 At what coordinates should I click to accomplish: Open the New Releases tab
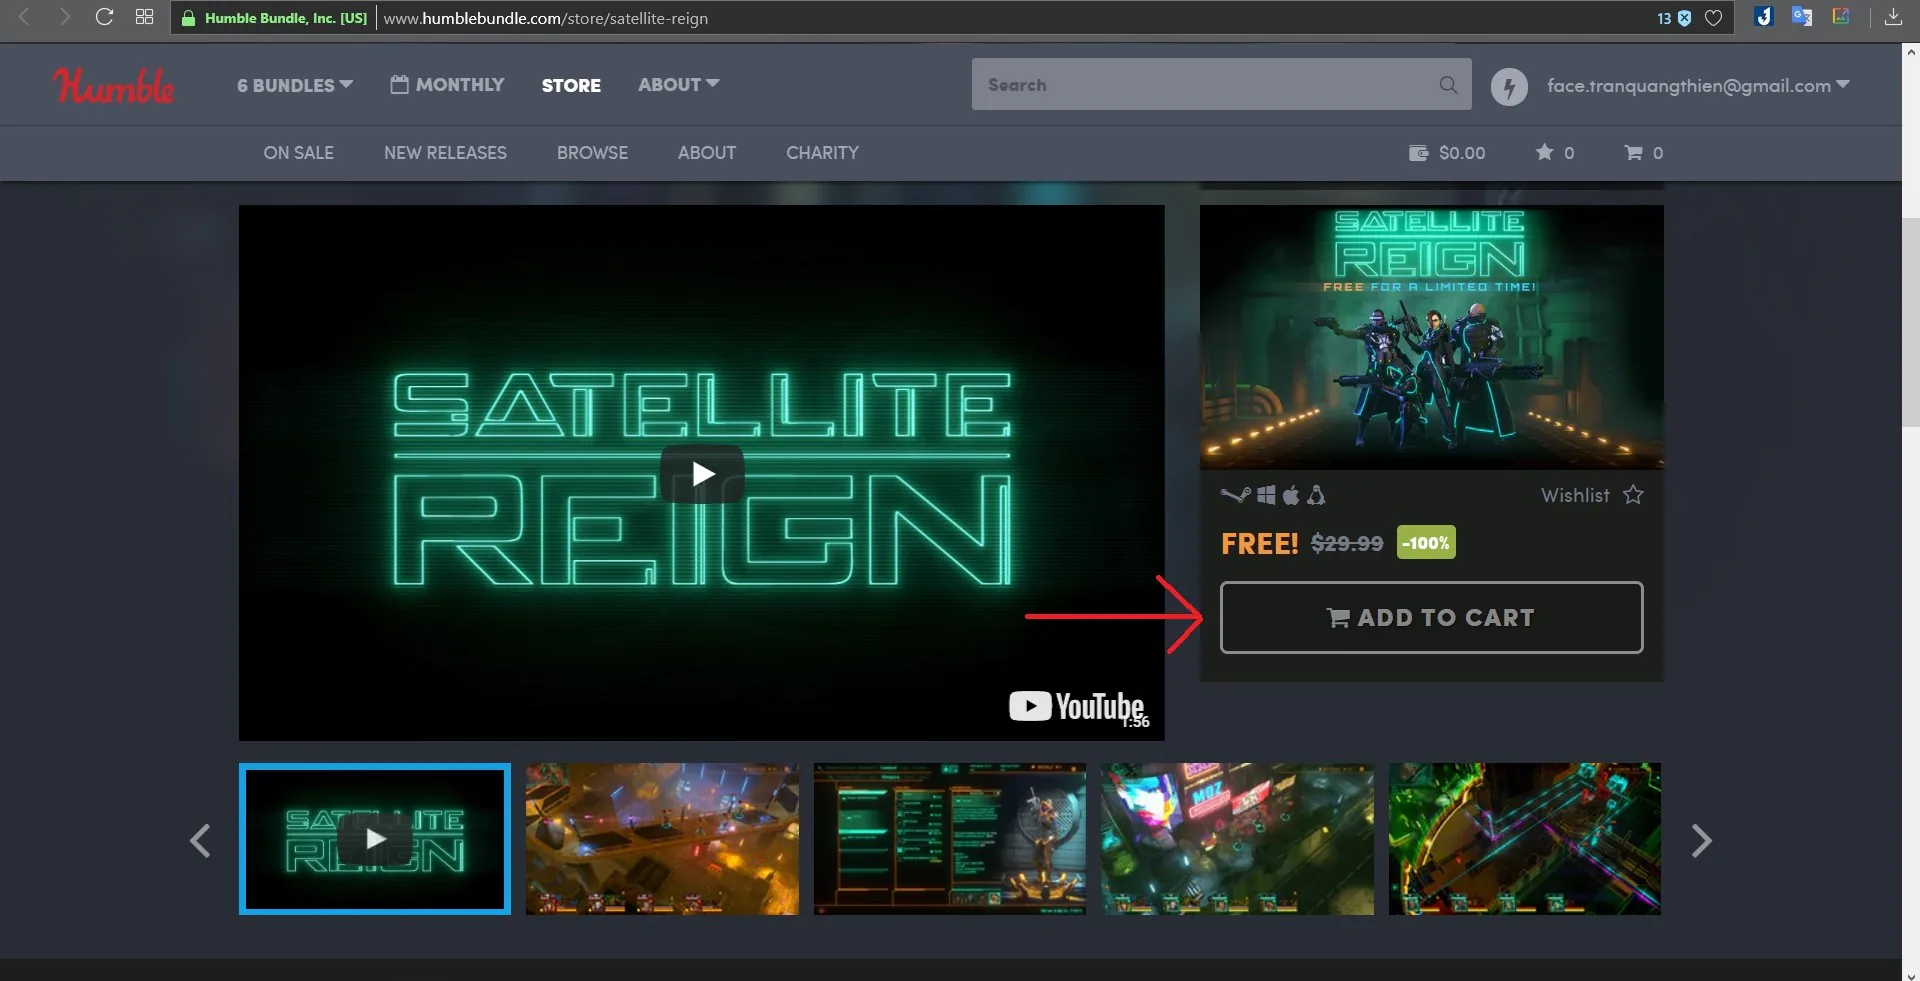click(445, 153)
